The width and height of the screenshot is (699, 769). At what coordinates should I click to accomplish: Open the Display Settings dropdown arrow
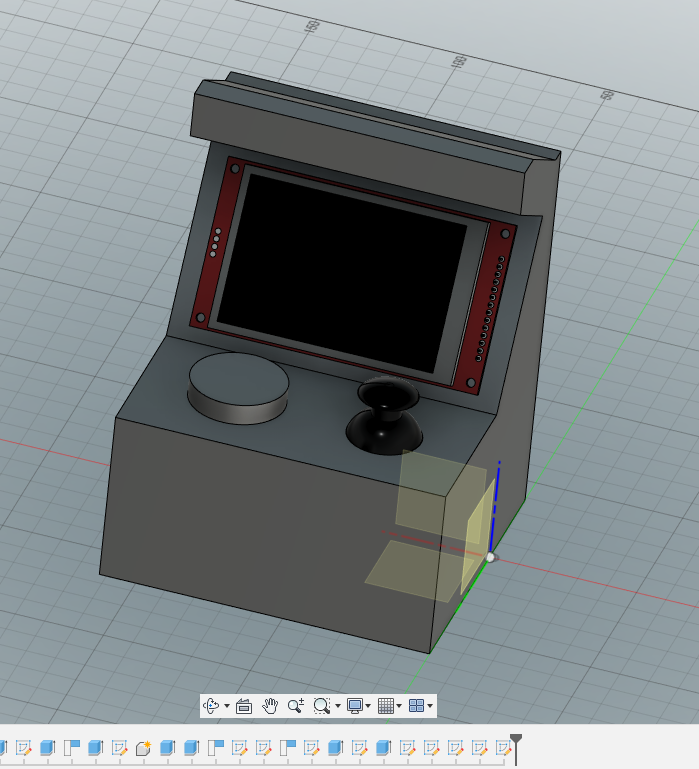click(369, 707)
